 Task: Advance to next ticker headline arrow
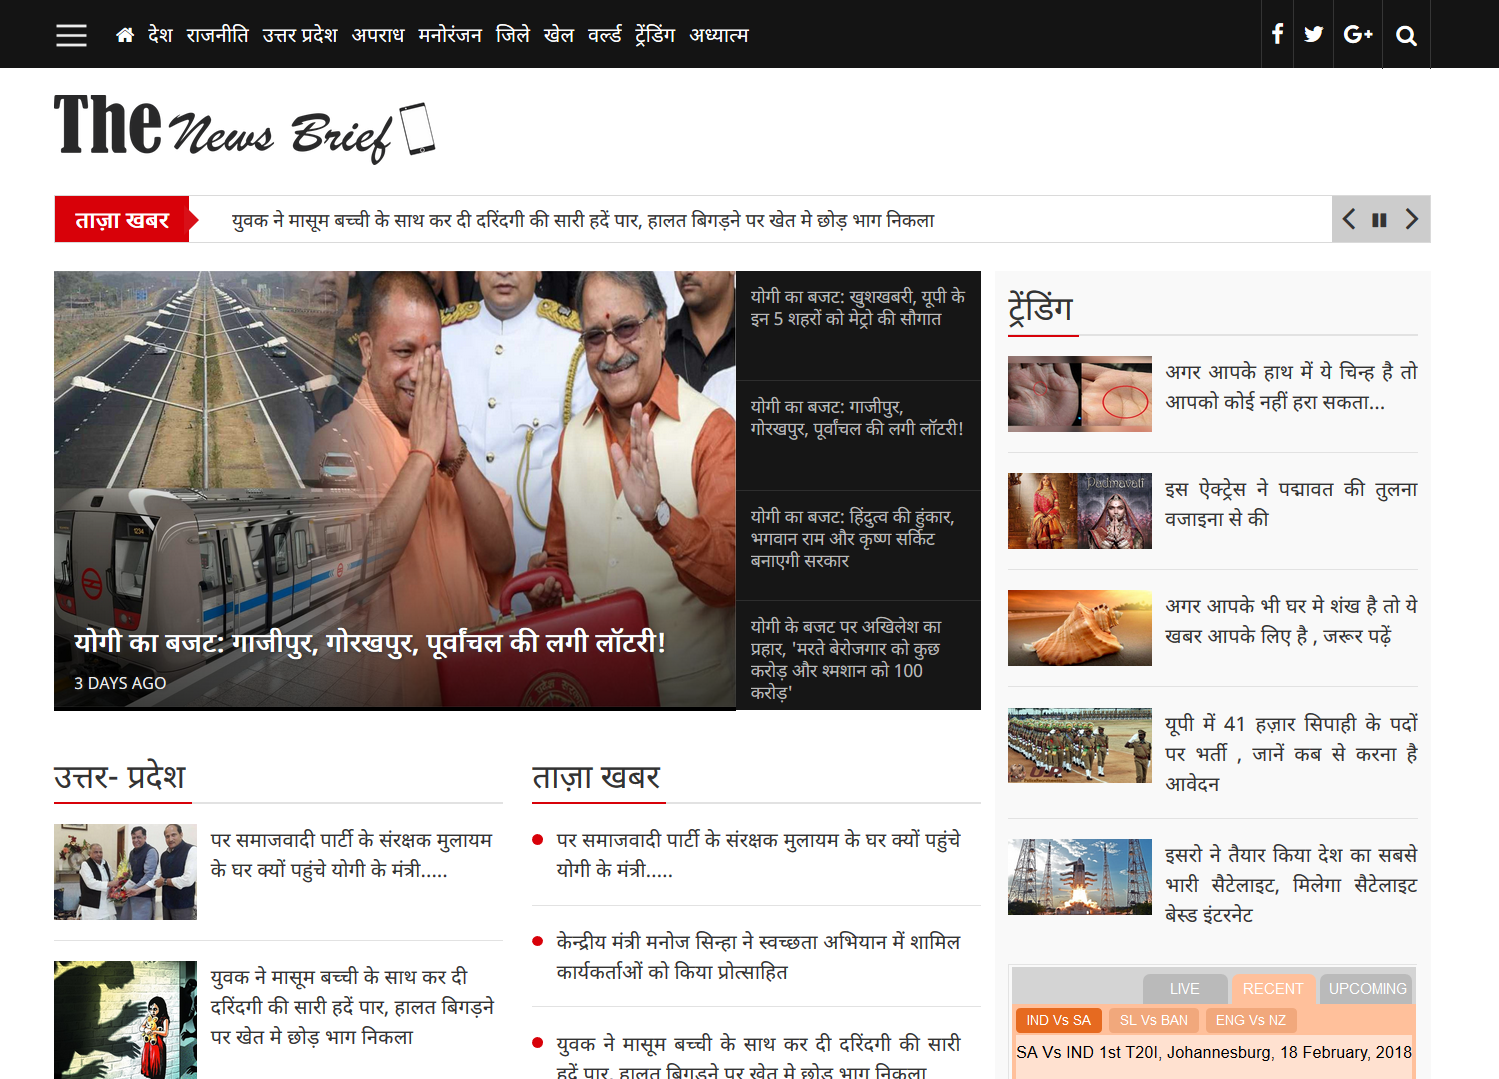pos(1411,220)
